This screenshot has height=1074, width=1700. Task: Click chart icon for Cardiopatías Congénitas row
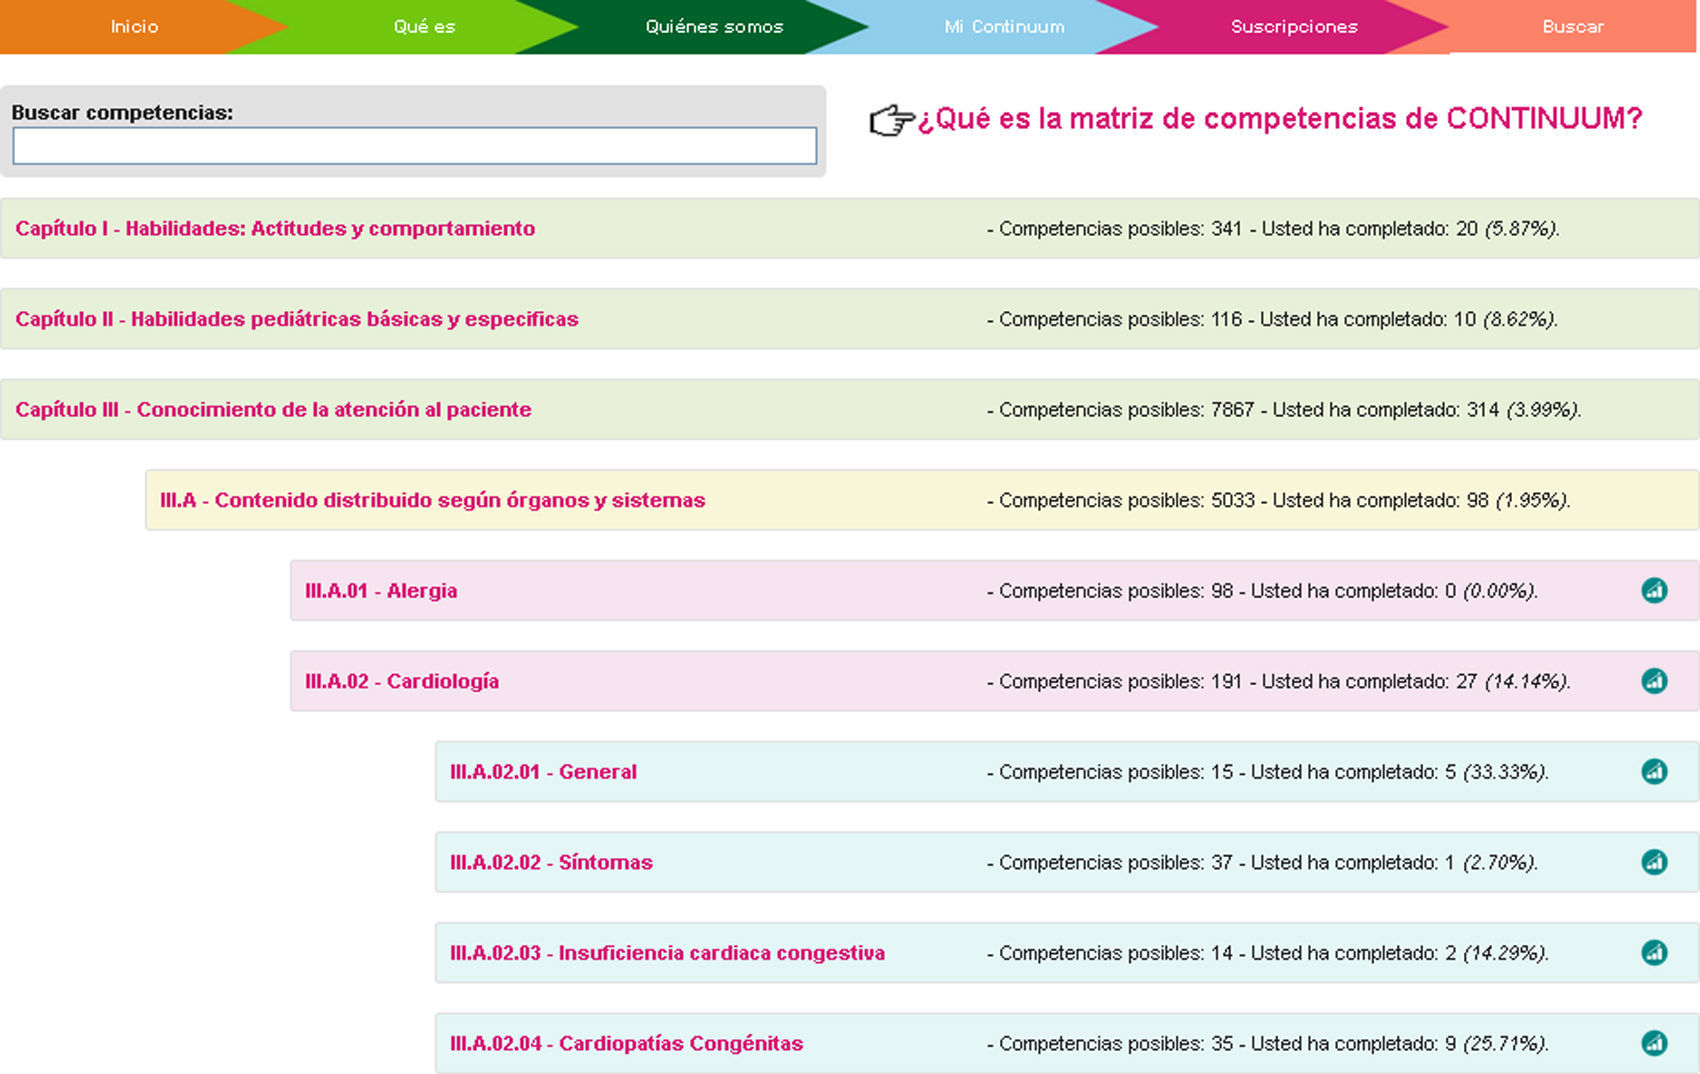click(x=1654, y=1043)
